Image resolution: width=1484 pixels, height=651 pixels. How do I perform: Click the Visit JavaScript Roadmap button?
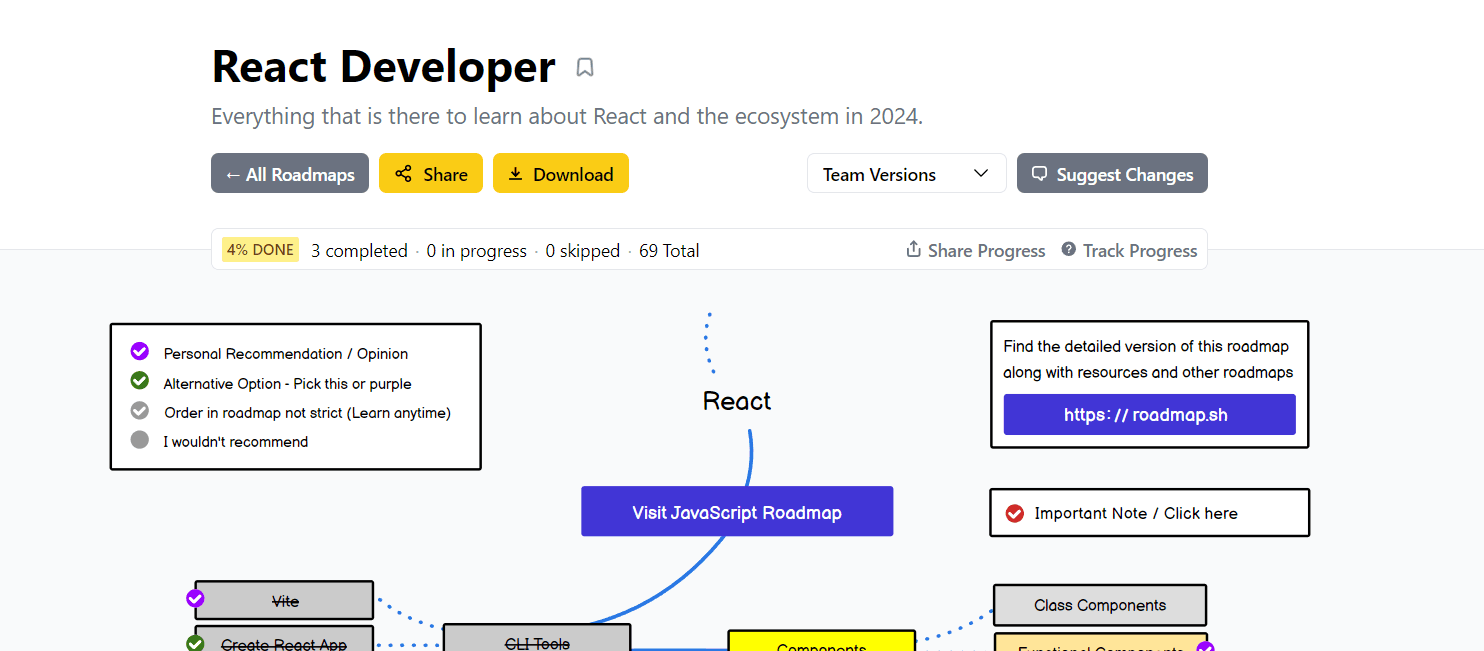[737, 511]
